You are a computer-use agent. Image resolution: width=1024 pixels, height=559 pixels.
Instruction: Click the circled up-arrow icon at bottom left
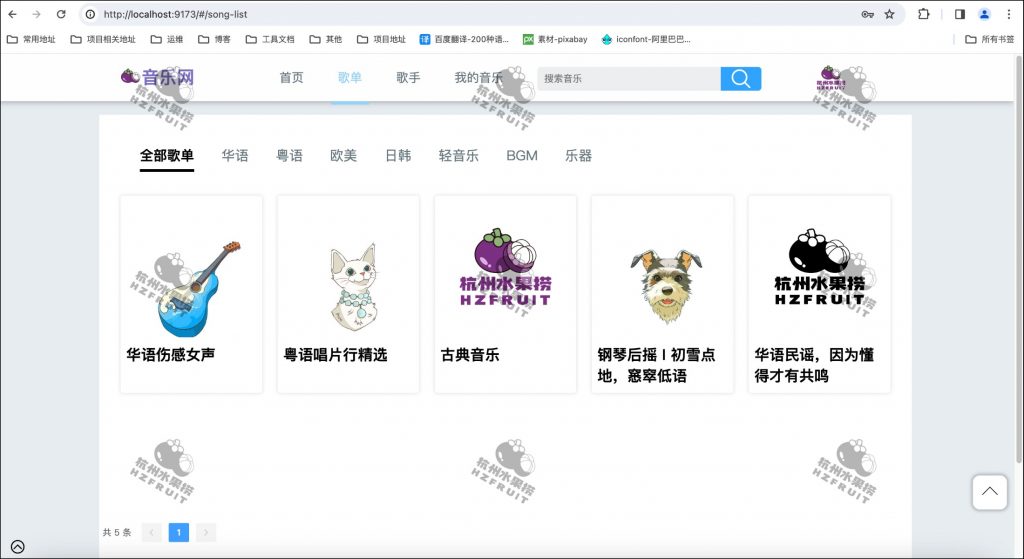[x=18, y=547]
